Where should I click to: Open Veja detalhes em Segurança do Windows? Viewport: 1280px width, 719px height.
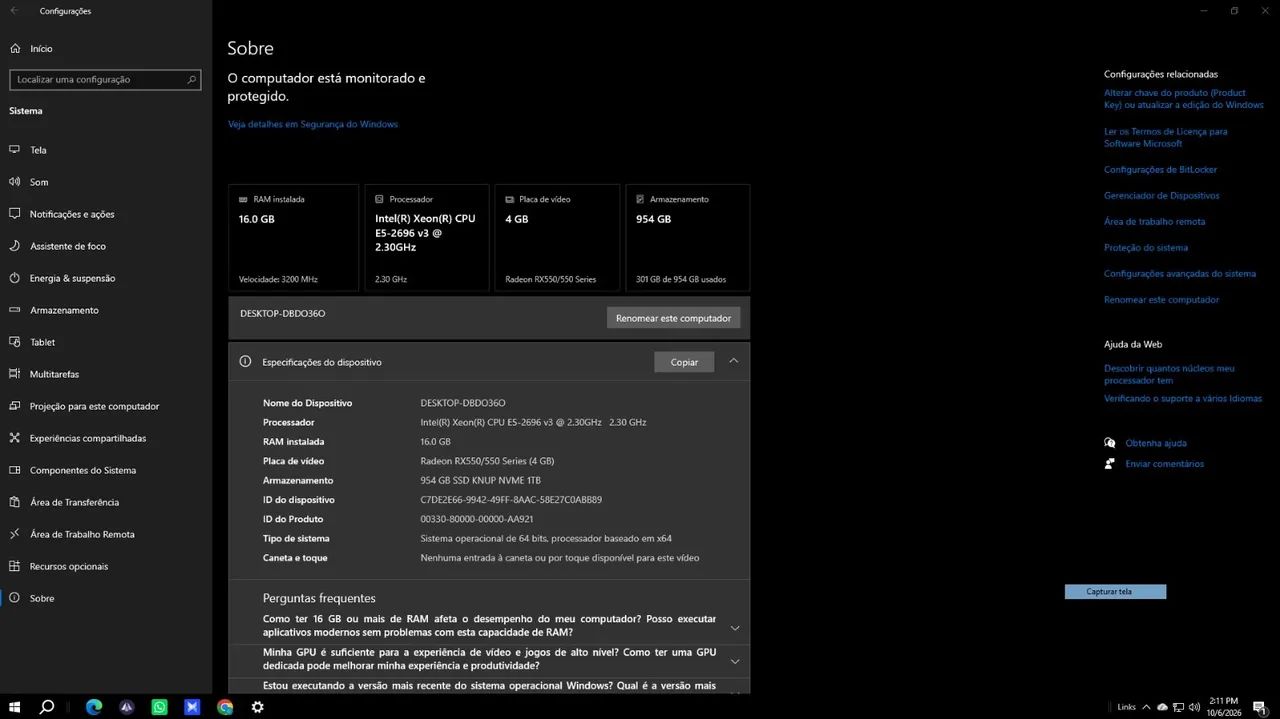313,124
